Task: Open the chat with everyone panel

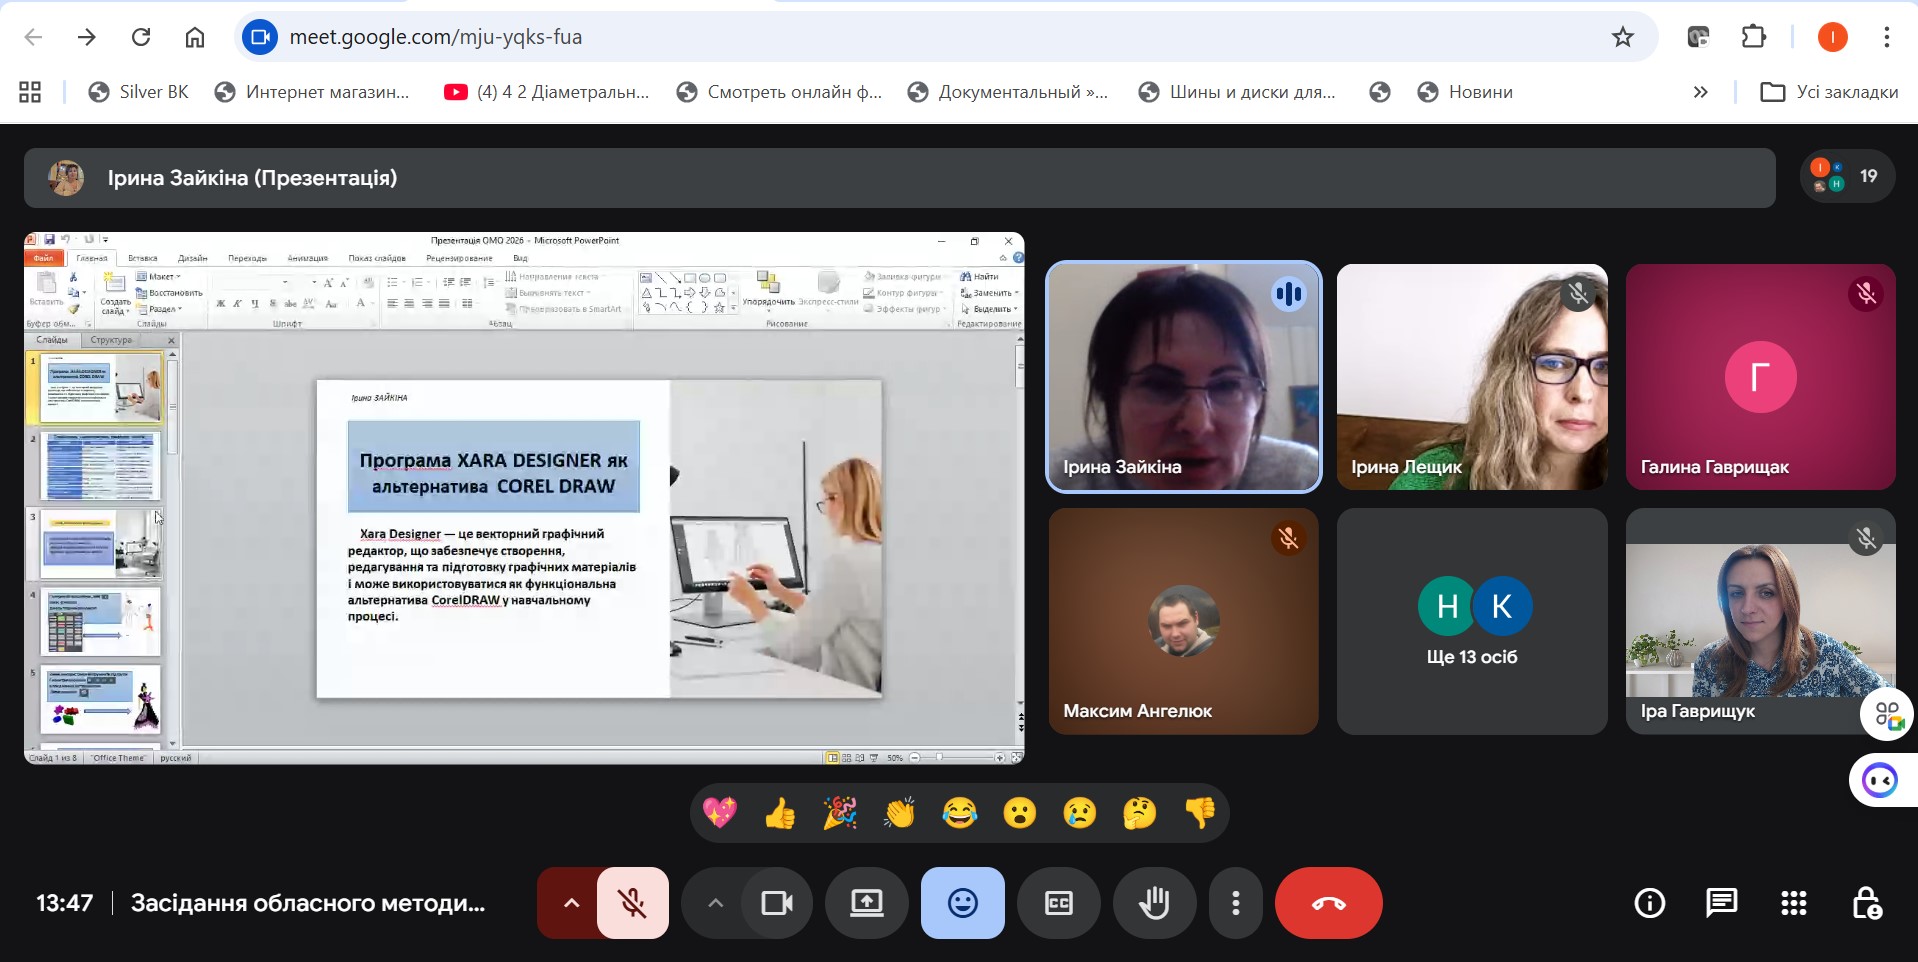Action: 1721,903
